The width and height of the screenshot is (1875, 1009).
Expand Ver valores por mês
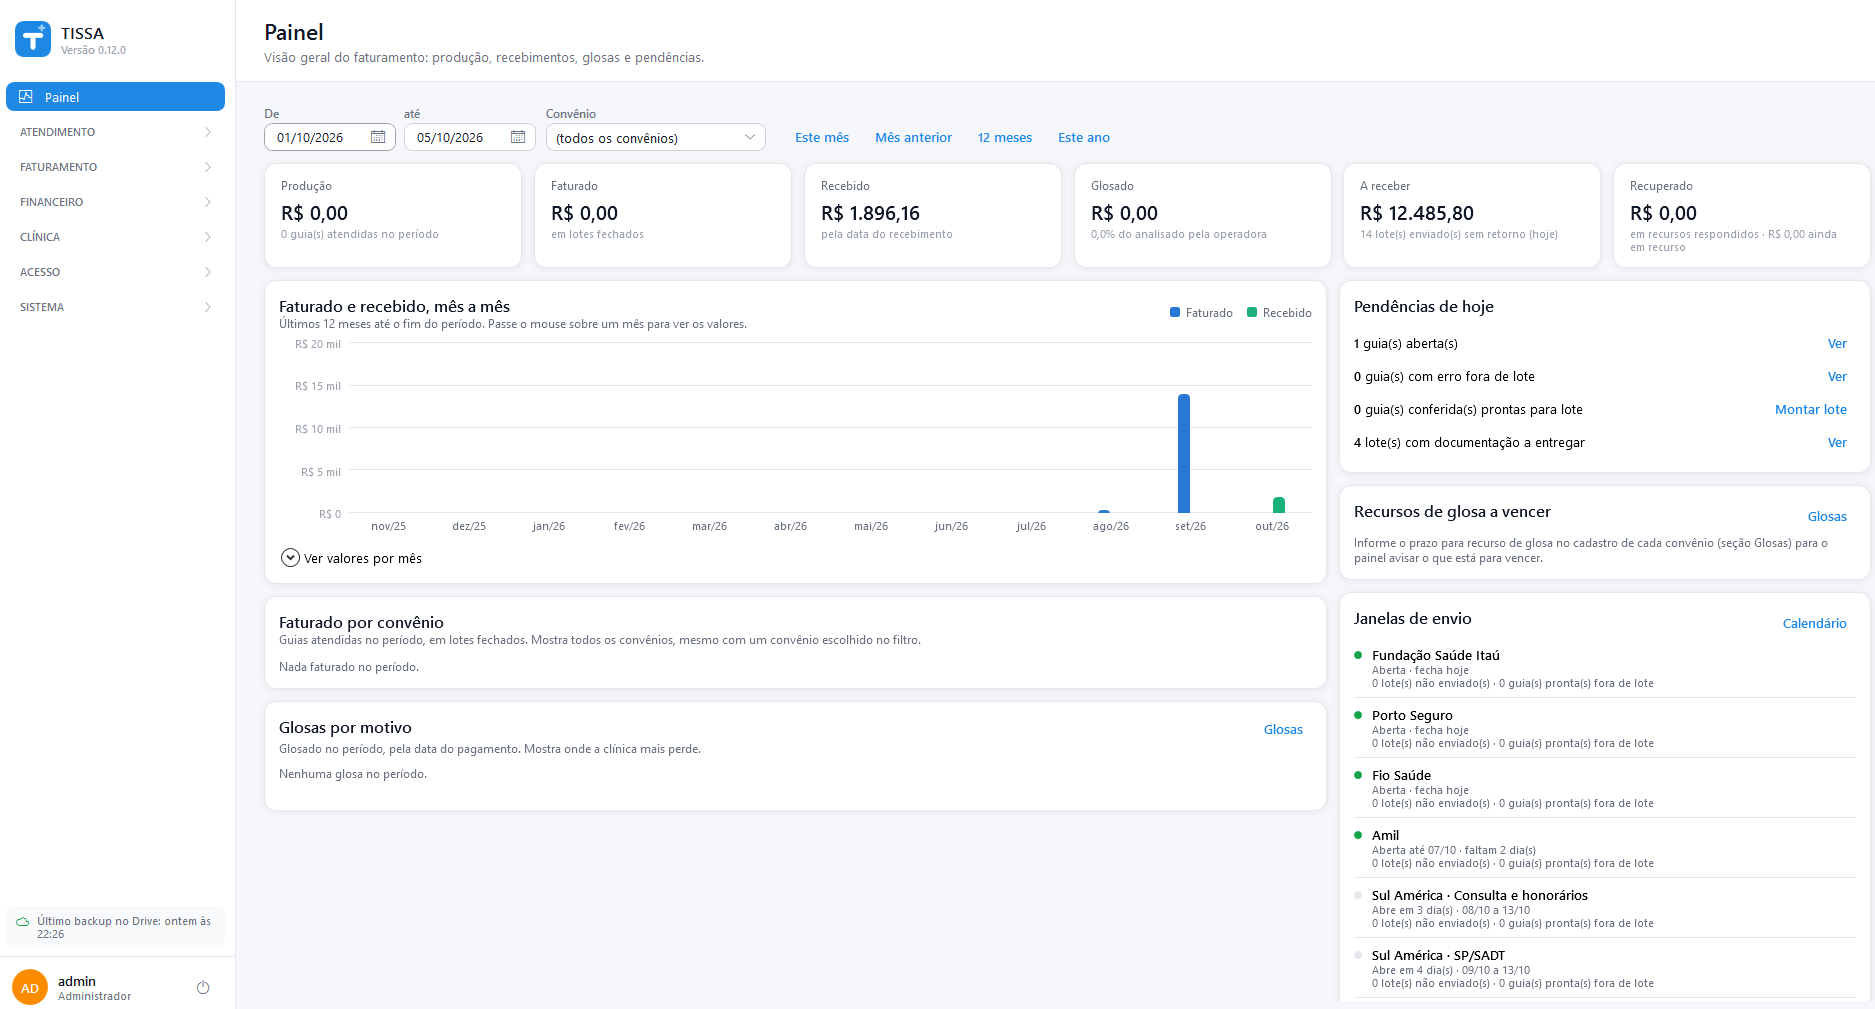click(351, 558)
